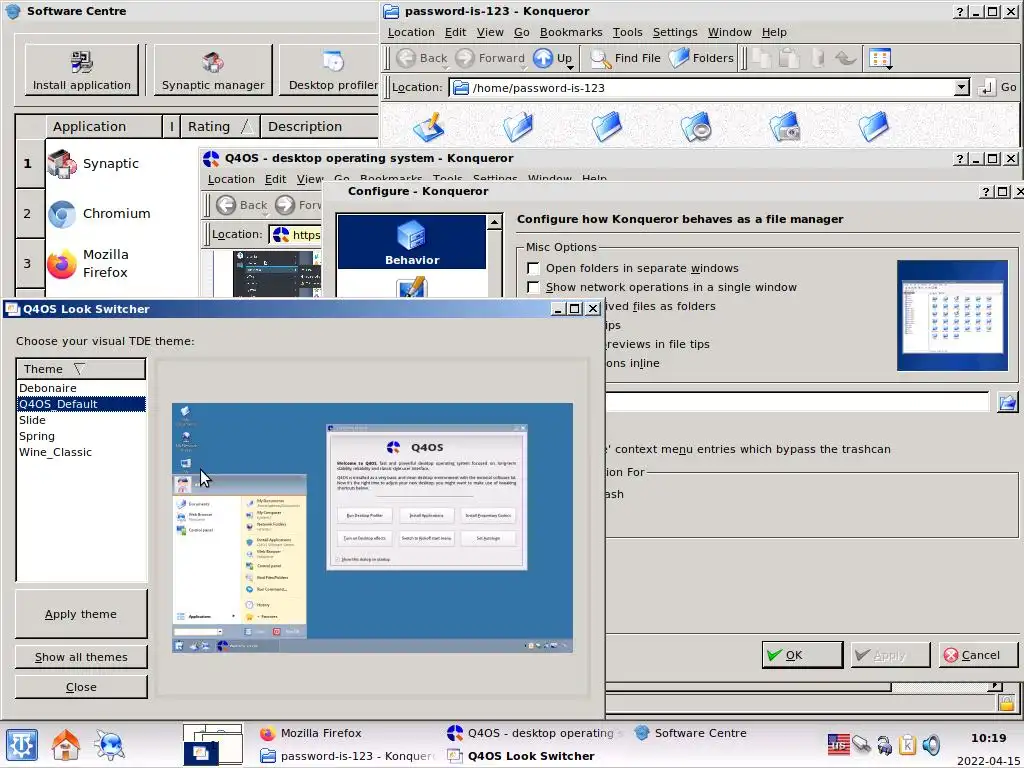Open Location menu in password-is-123 Konqueror
The image size is (1024, 768).
(x=411, y=32)
